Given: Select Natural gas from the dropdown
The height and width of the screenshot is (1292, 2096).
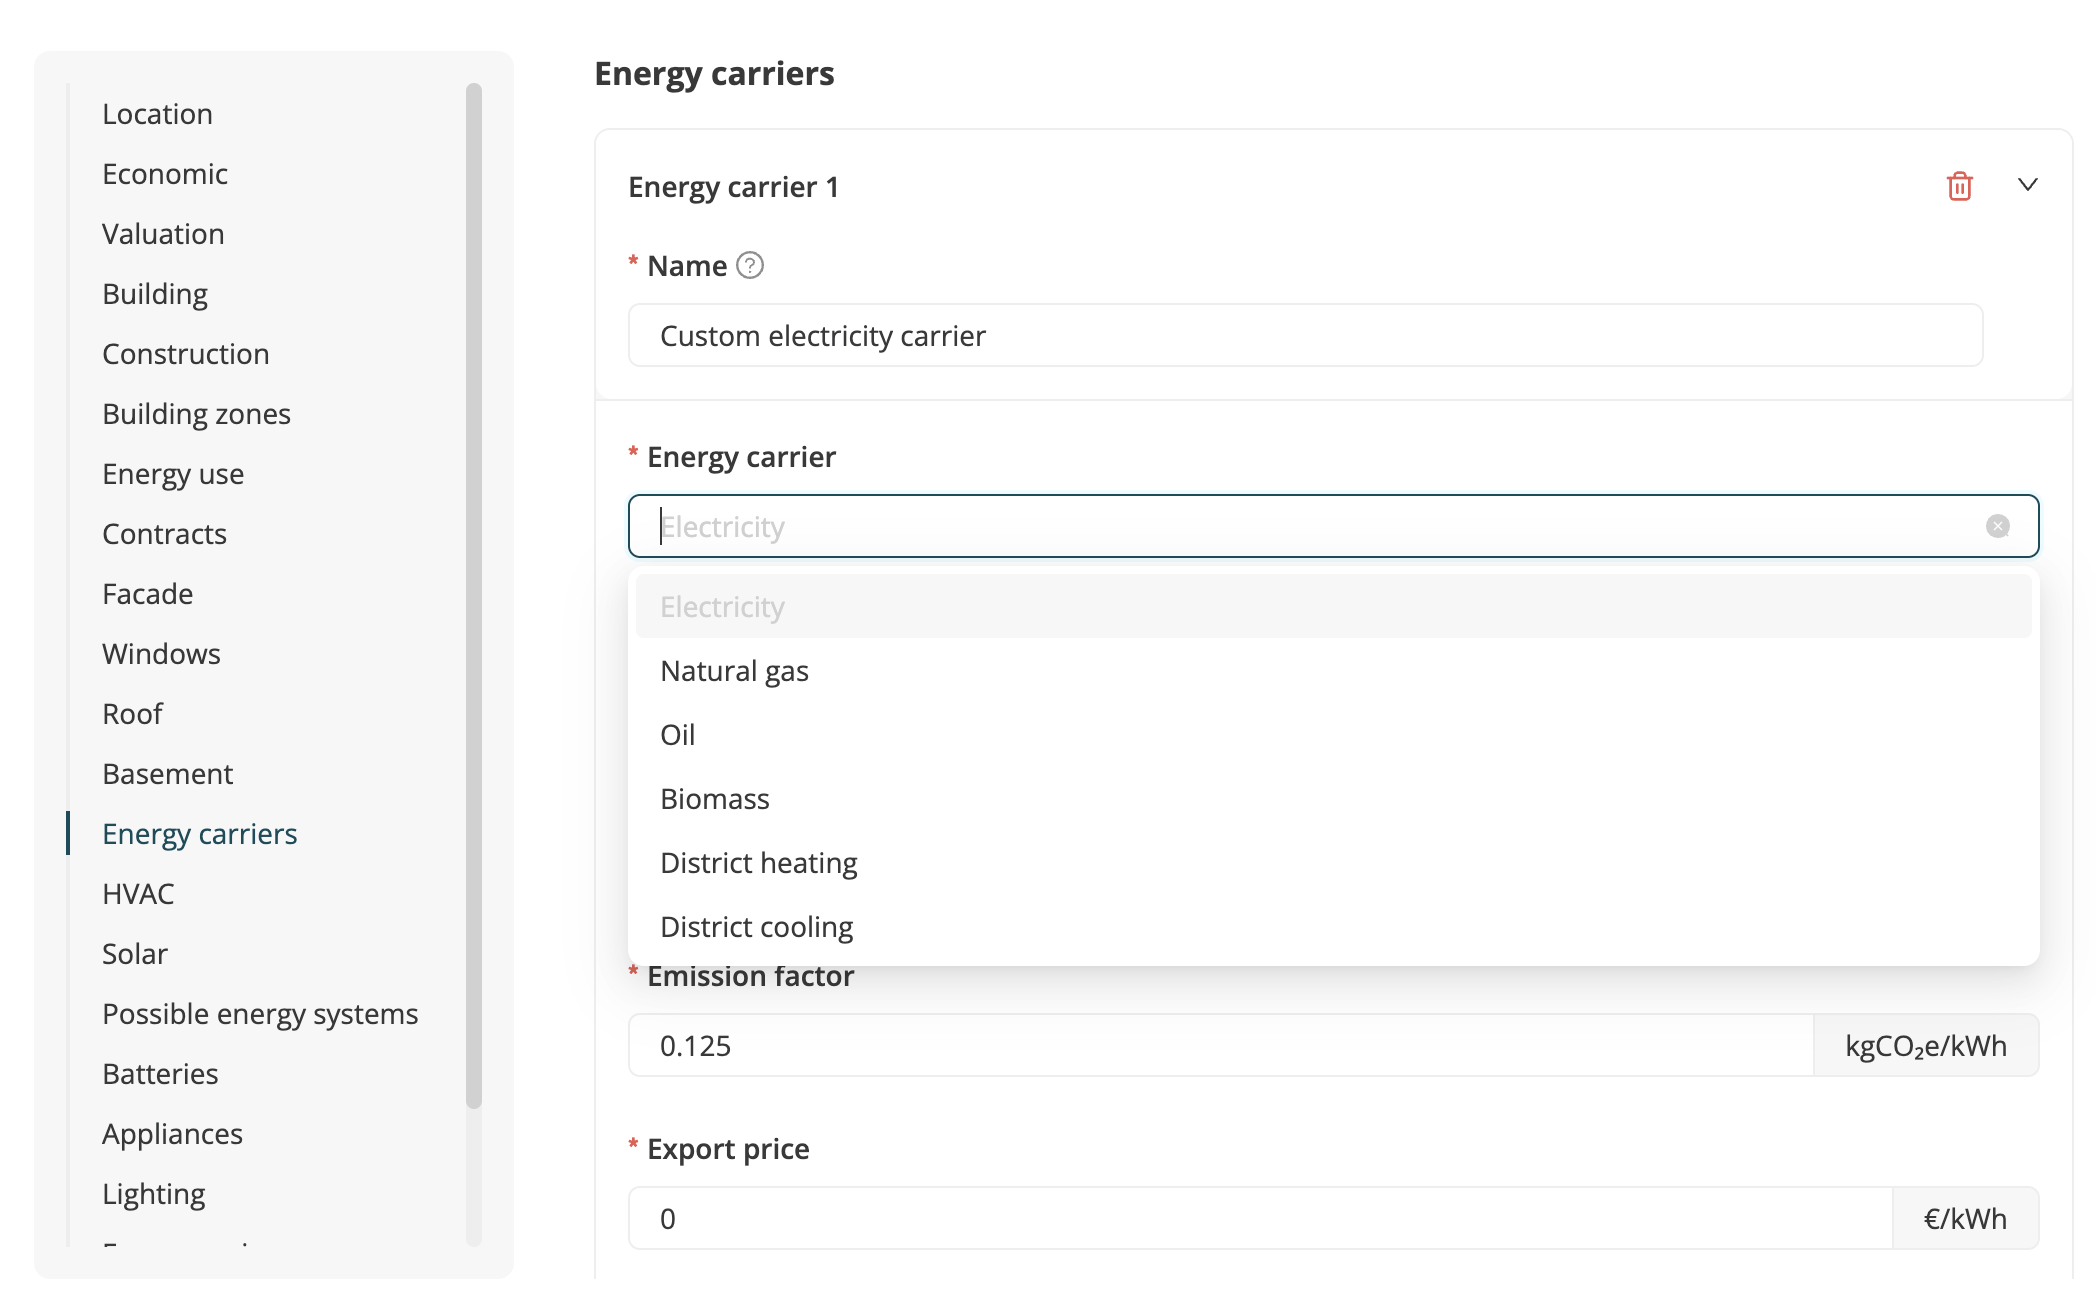Looking at the screenshot, I should (x=734, y=671).
